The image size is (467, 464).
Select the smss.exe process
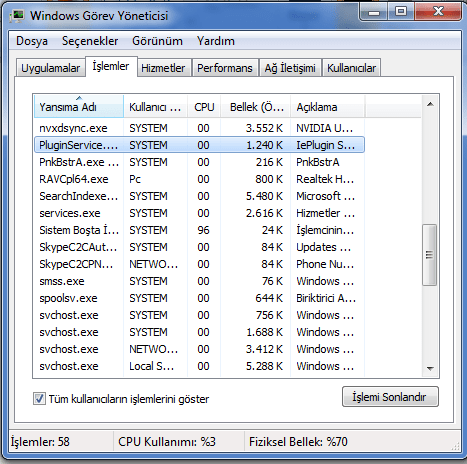click(x=199, y=281)
